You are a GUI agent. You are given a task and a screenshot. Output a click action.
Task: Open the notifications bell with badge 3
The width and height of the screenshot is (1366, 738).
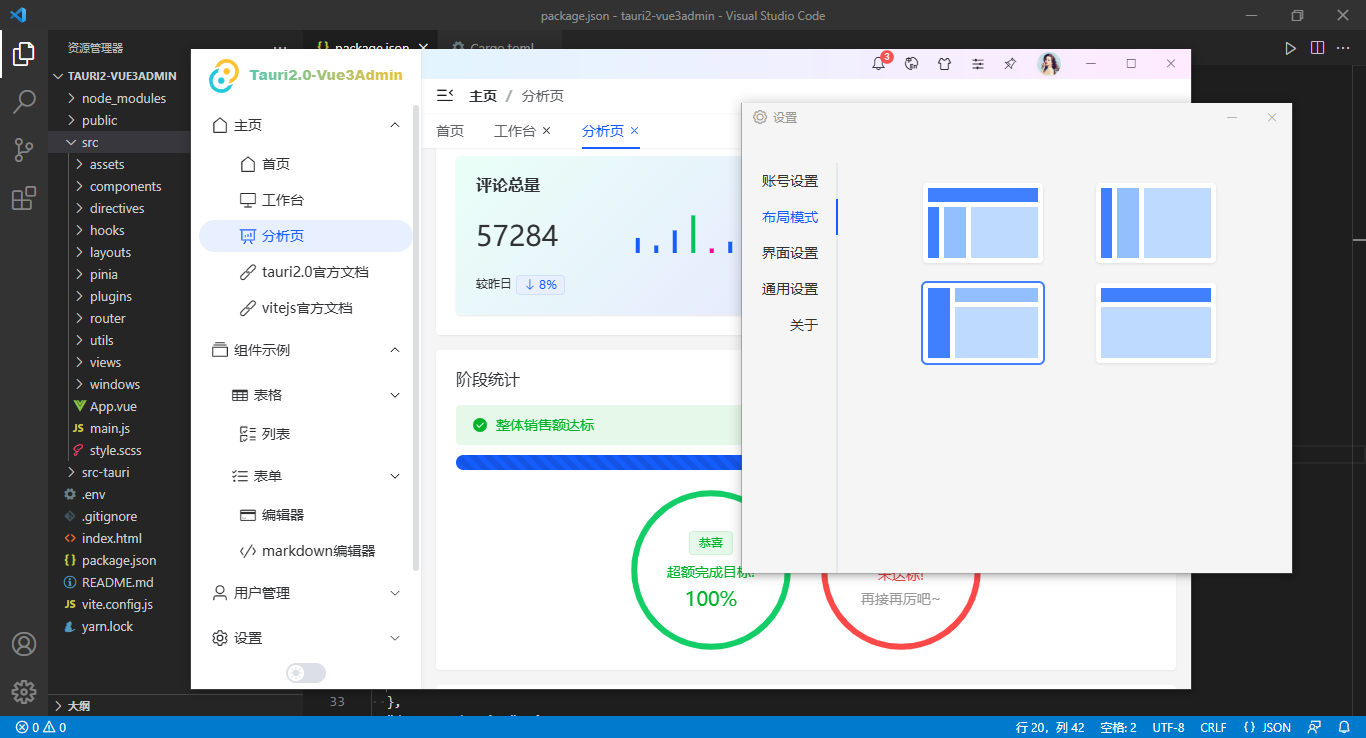click(x=878, y=62)
